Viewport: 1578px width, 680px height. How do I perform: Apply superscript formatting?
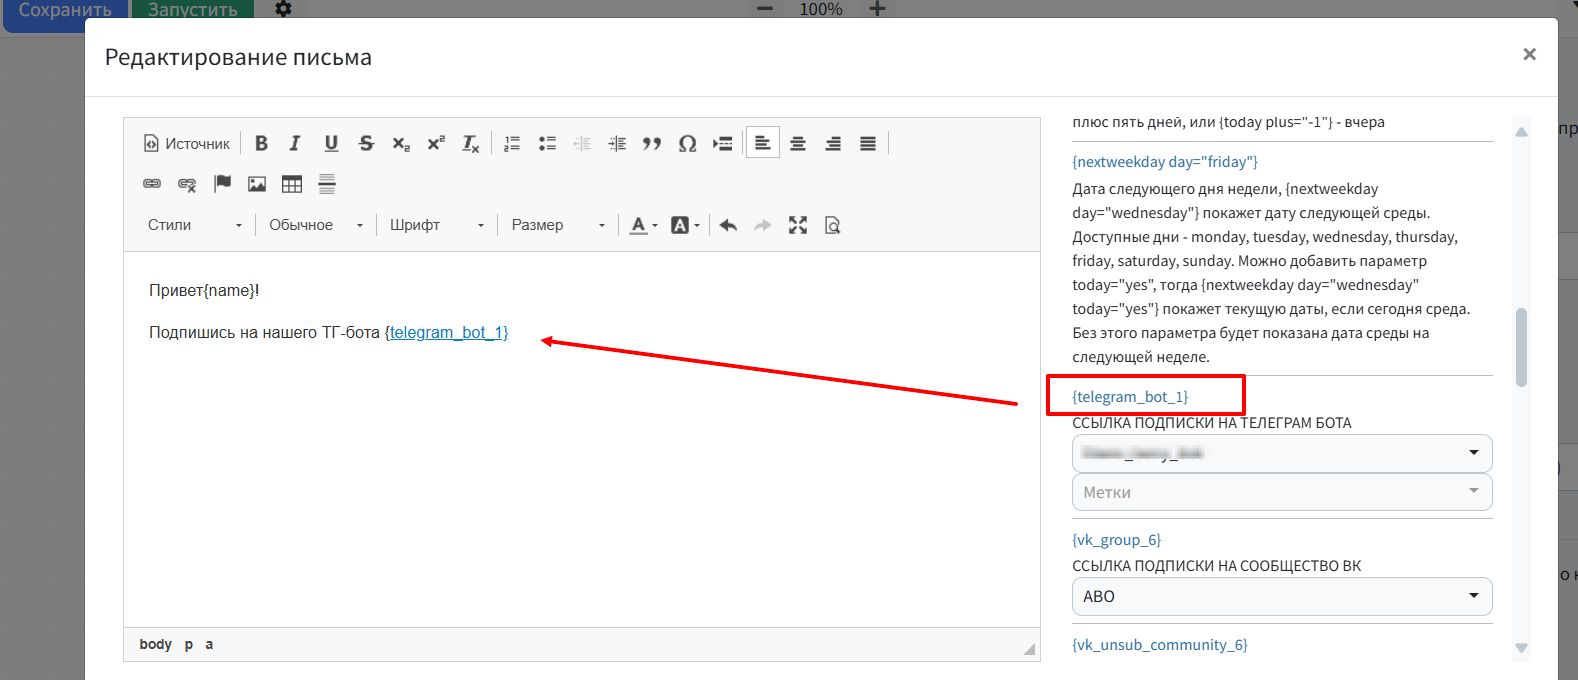point(436,143)
